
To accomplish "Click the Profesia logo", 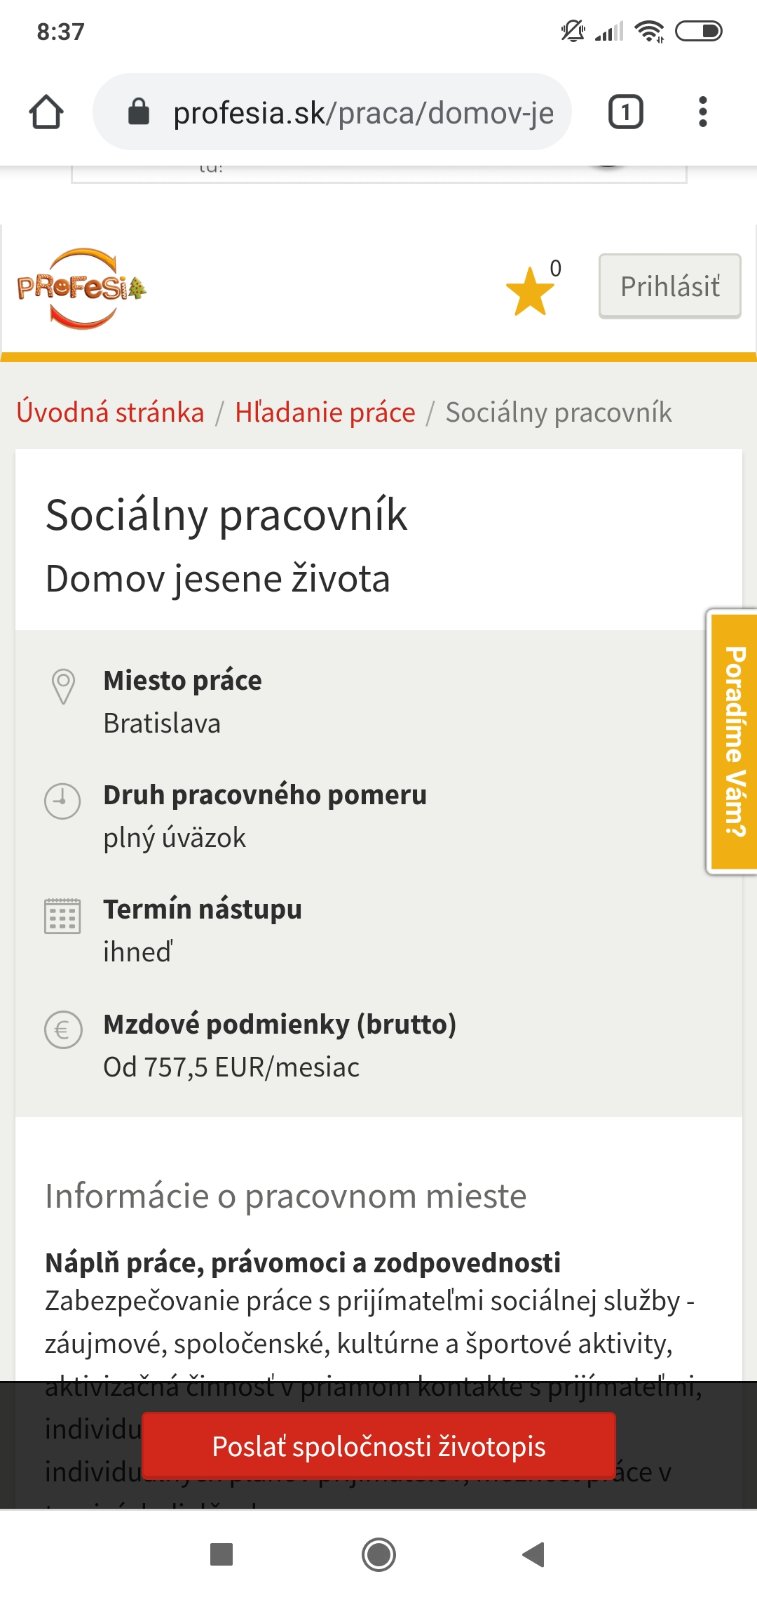I will [x=82, y=288].
